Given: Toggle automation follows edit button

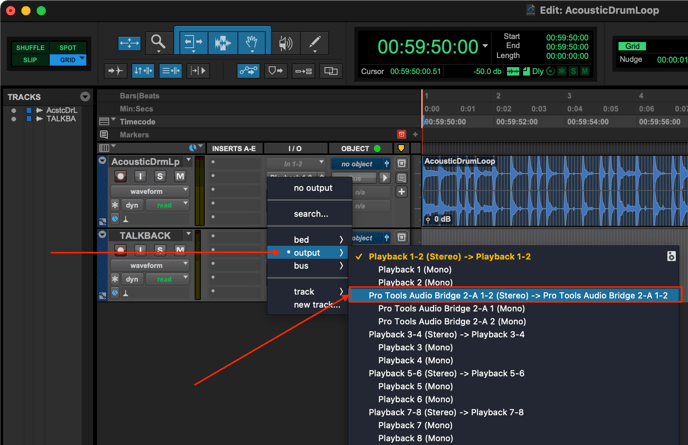Looking at the screenshot, I should pos(248,71).
